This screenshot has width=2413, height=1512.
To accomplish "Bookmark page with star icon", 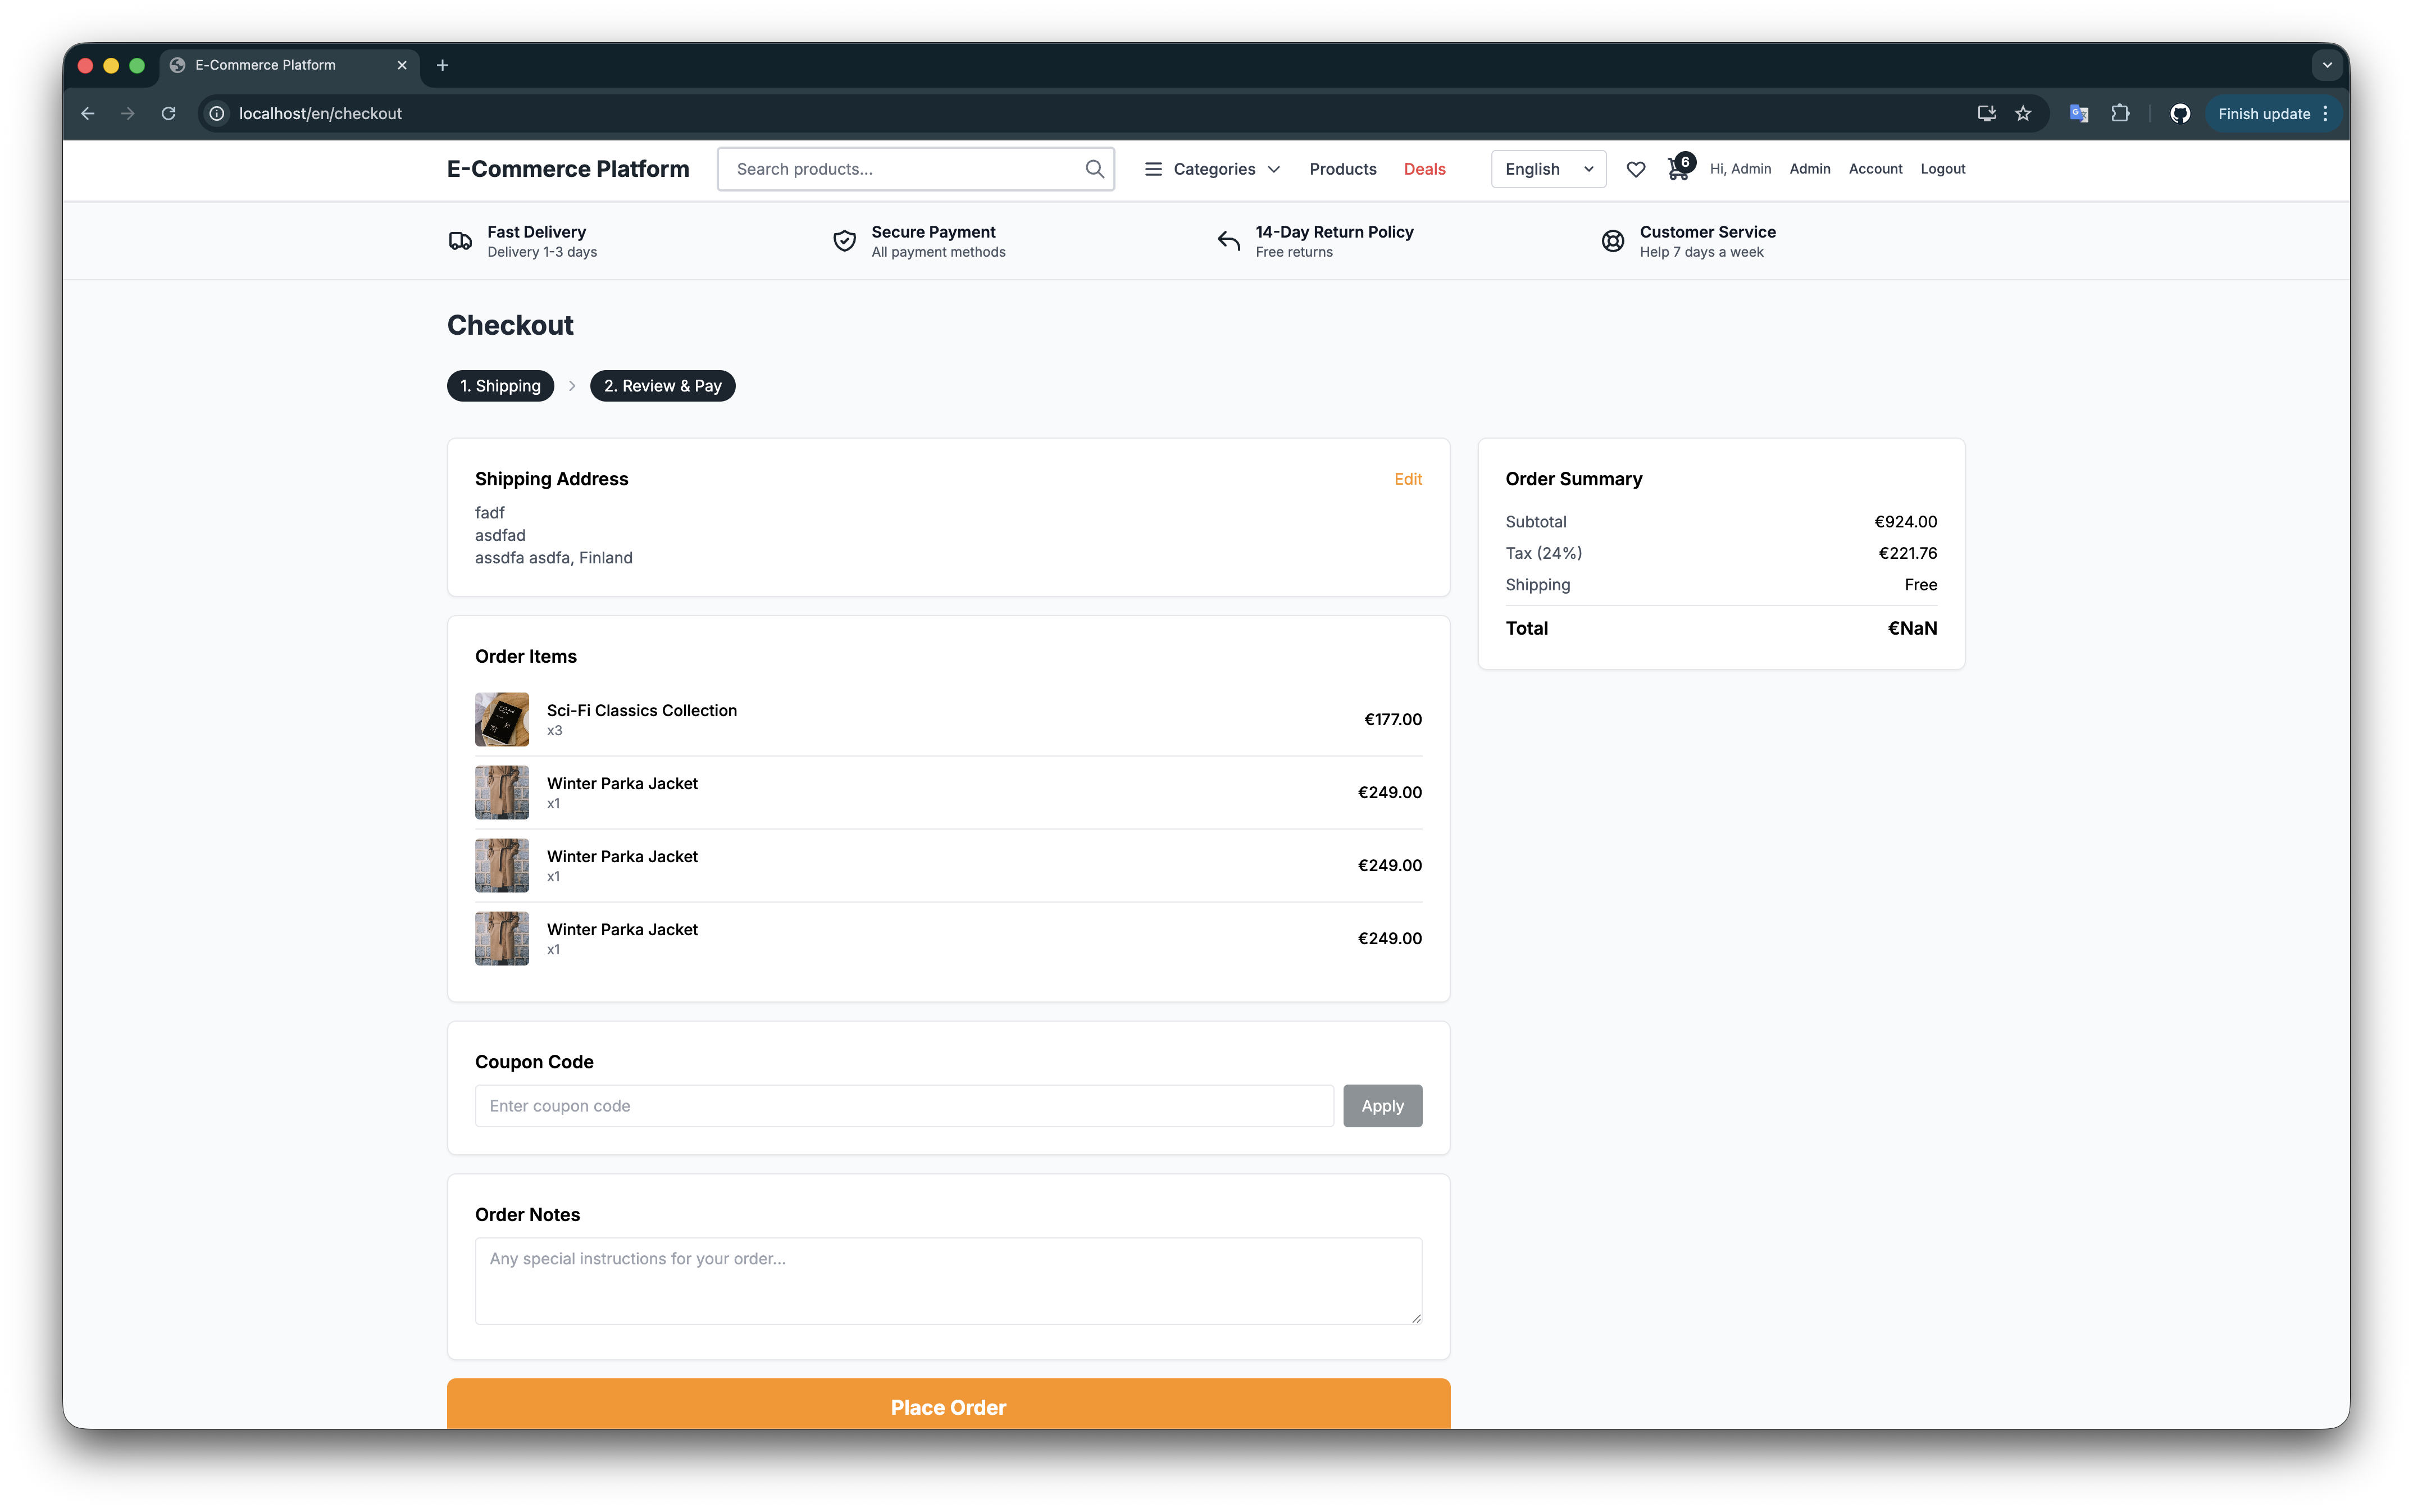I will (2023, 114).
